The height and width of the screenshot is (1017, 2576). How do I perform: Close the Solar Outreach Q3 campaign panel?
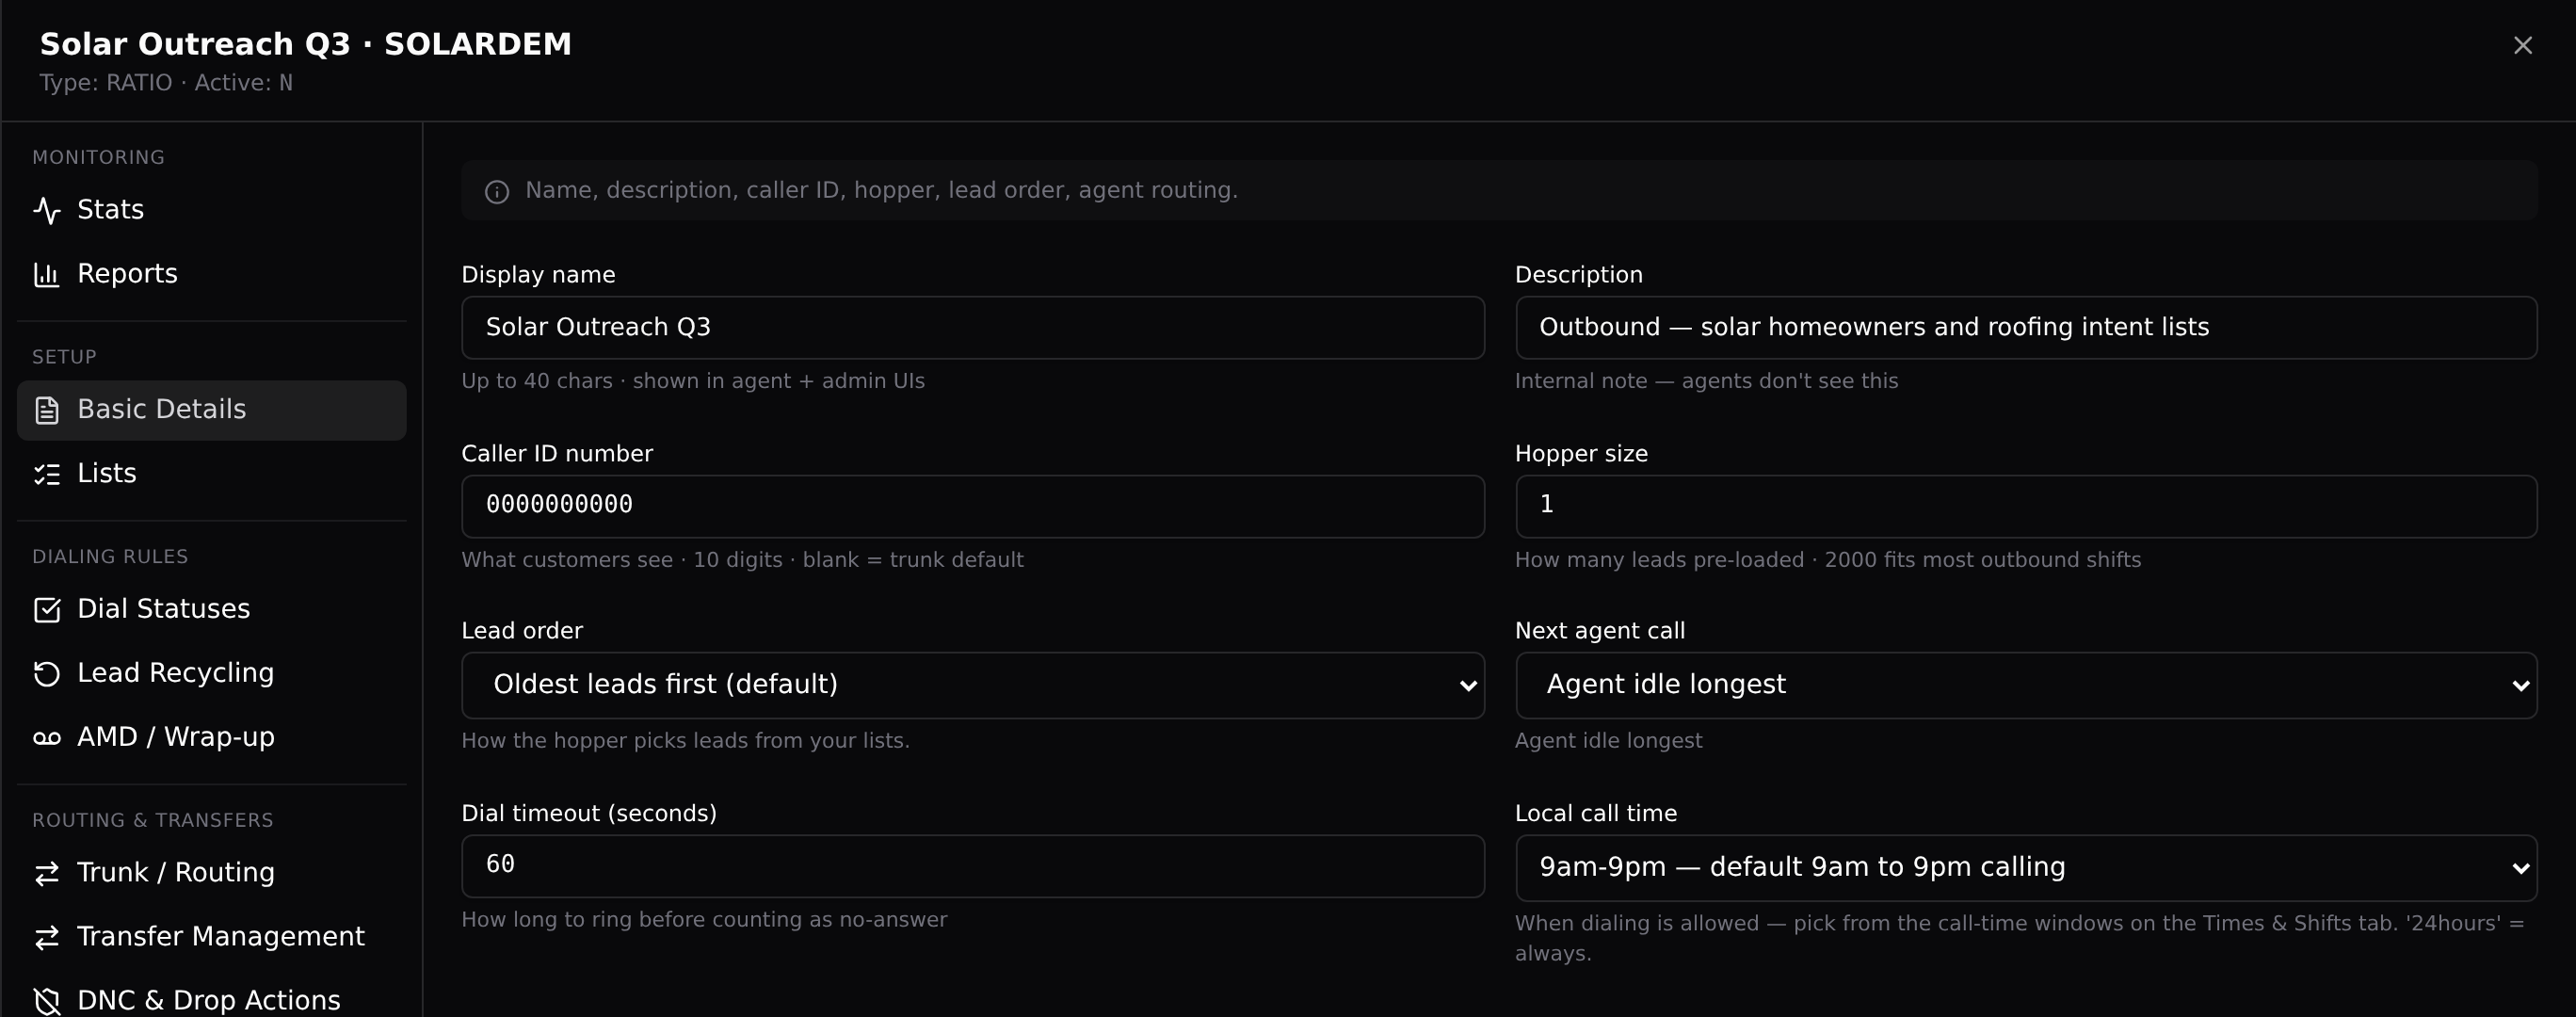(x=2522, y=45)
